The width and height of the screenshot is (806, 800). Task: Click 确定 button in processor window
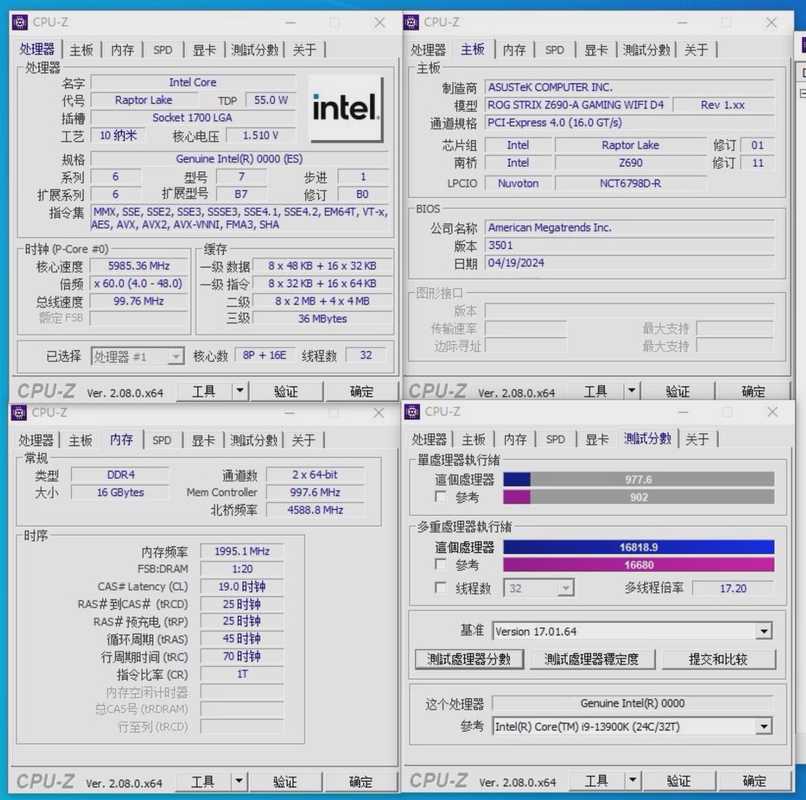361,391
